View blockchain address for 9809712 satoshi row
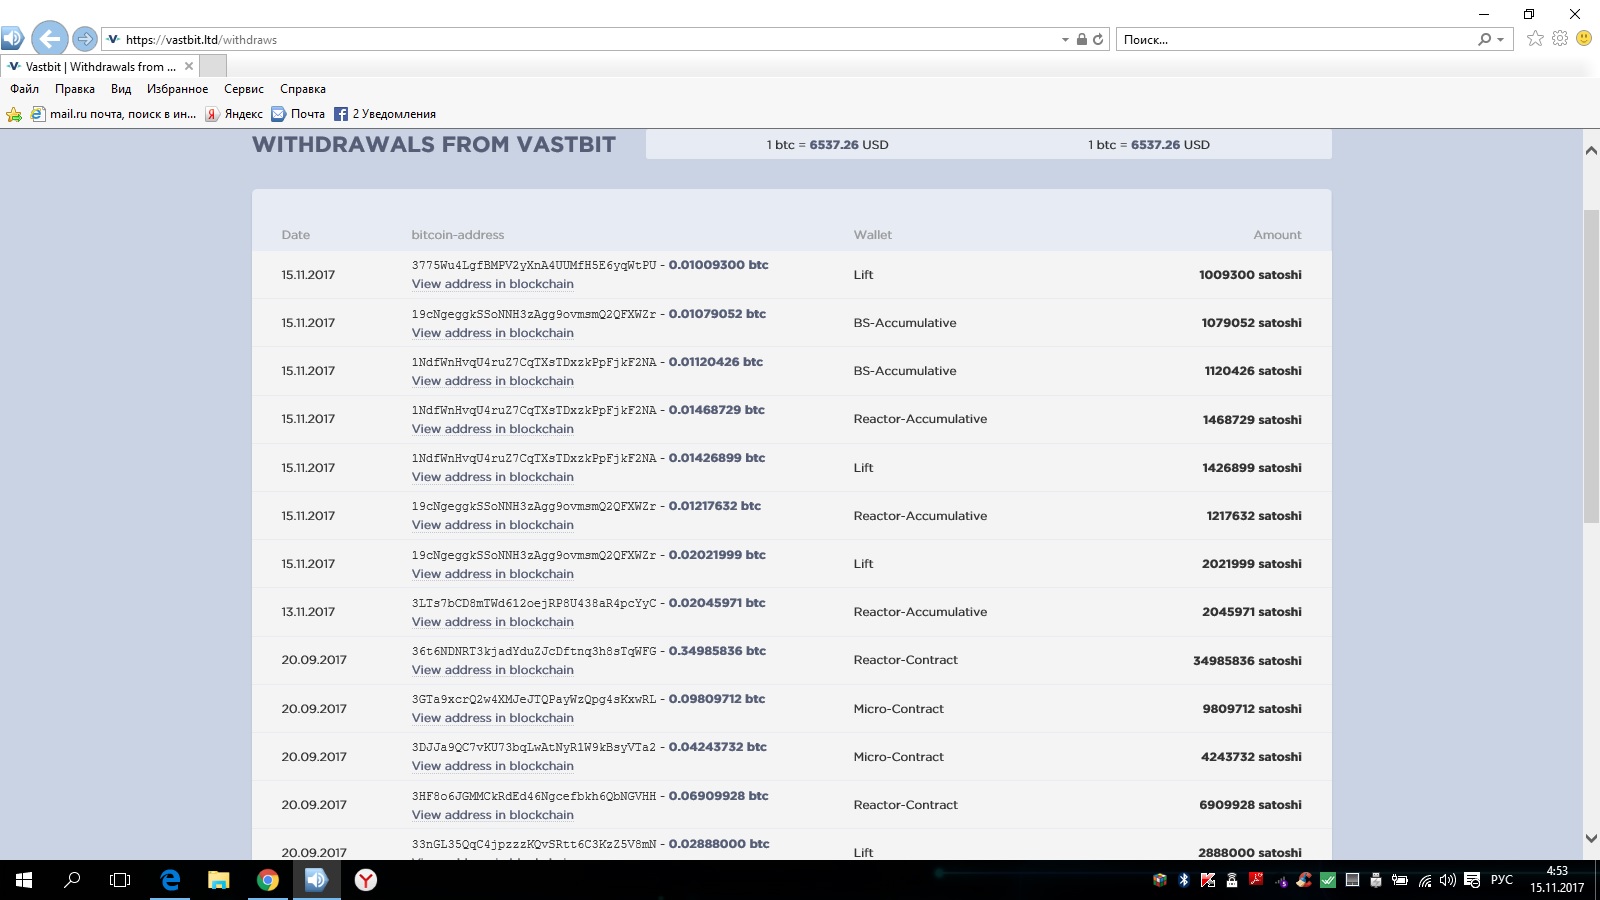This screenshot has width=1600, height=900. pyautogui.click(x=493, y=718)
